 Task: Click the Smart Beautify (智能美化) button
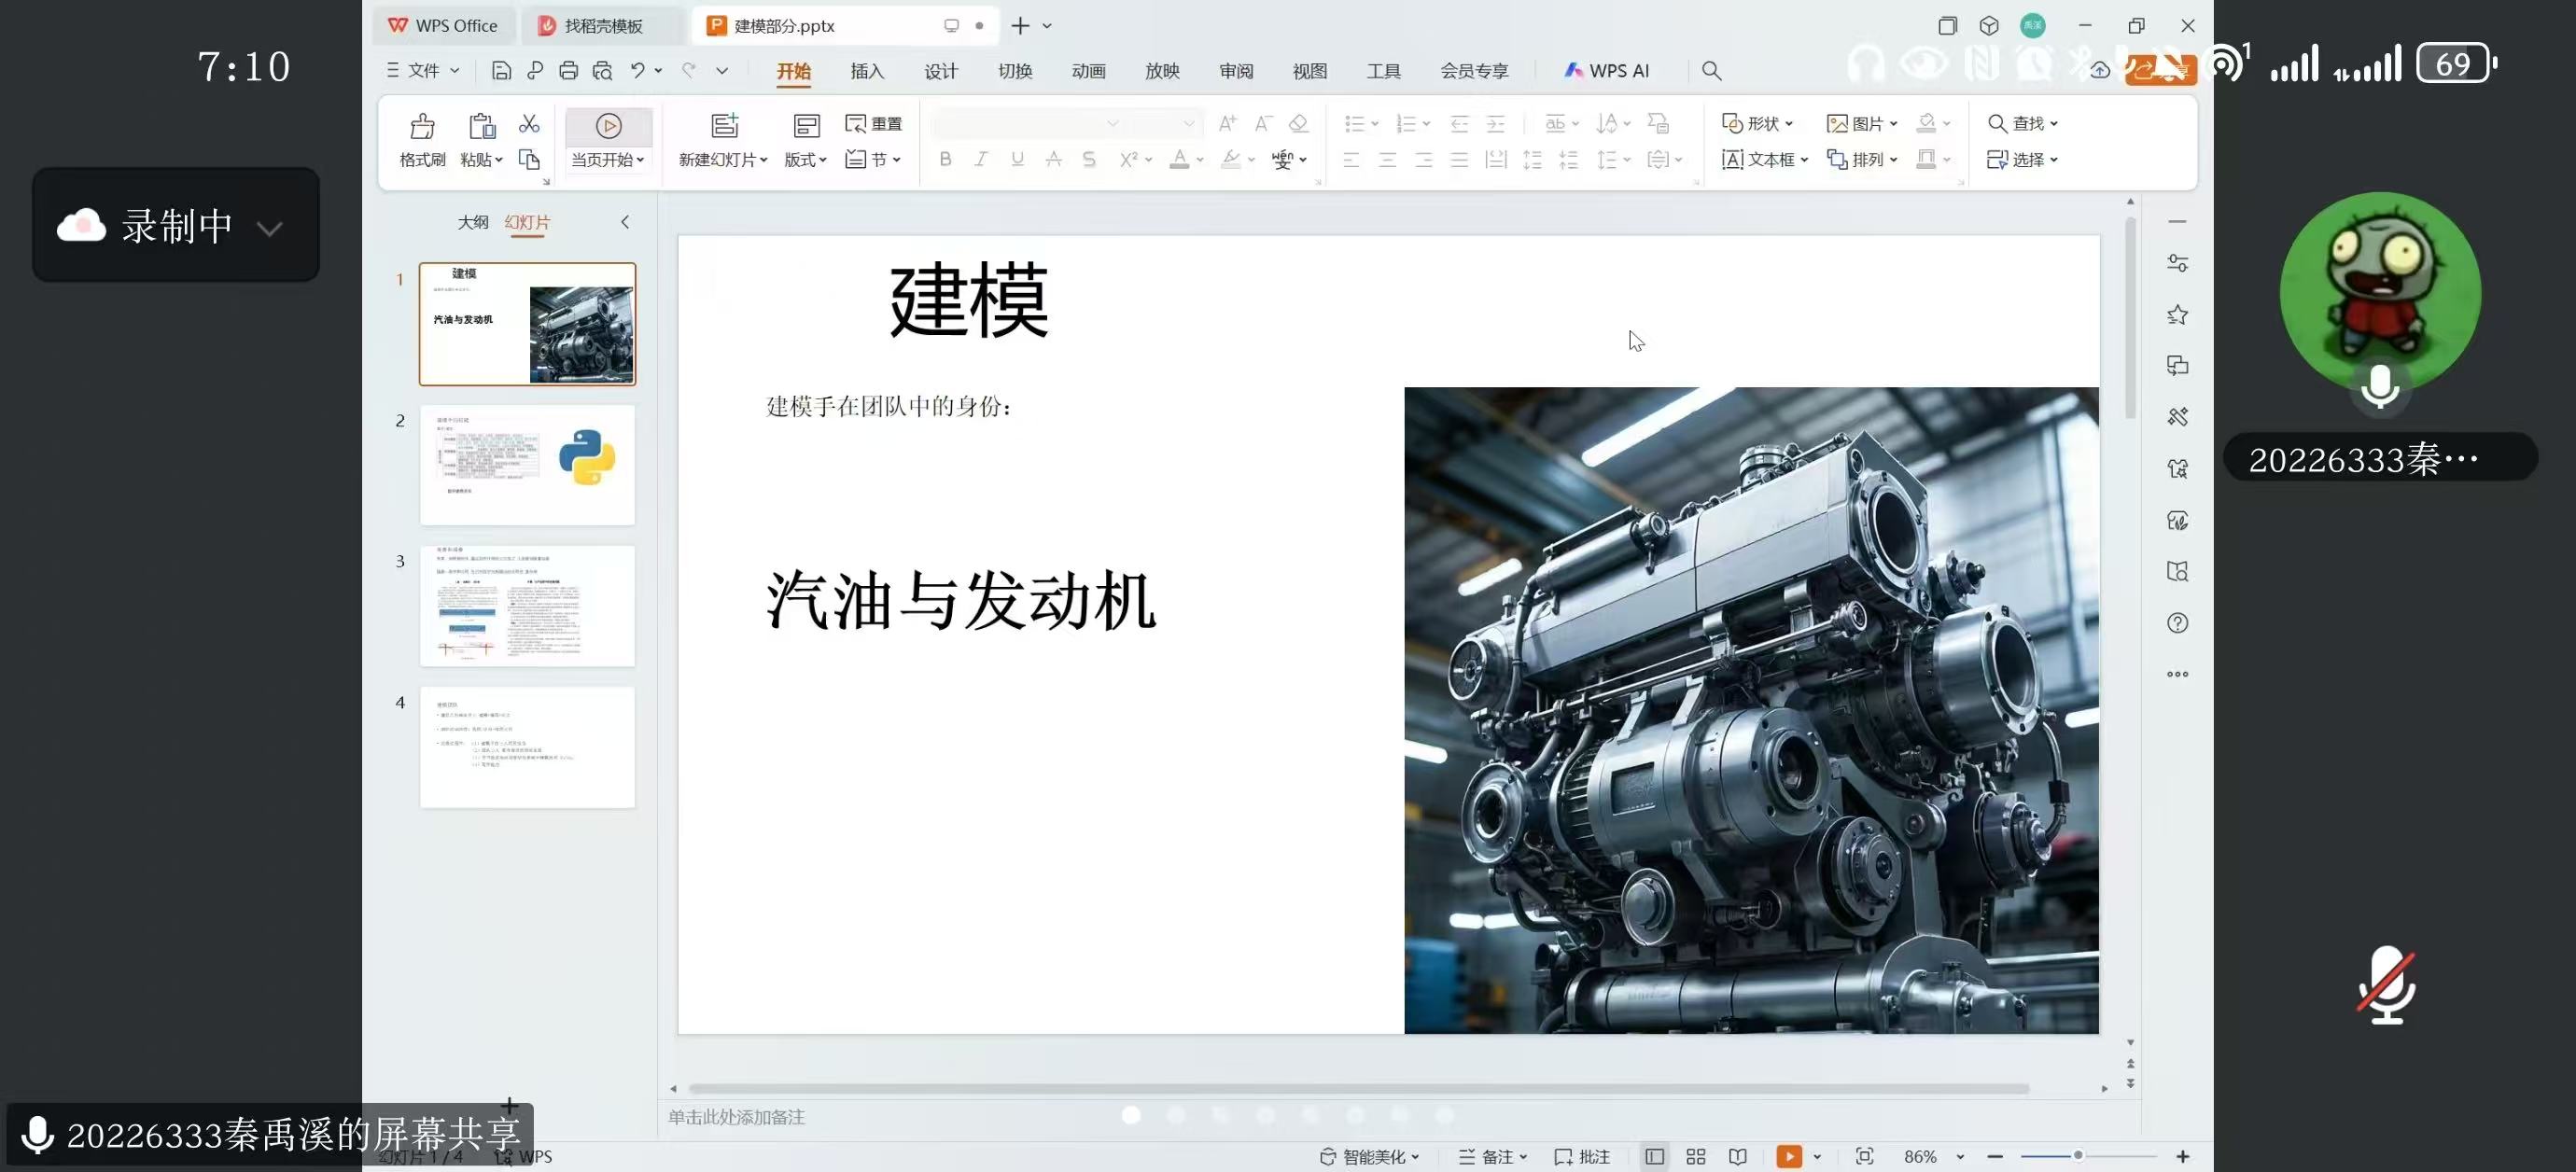(x=1369, y=1156)
